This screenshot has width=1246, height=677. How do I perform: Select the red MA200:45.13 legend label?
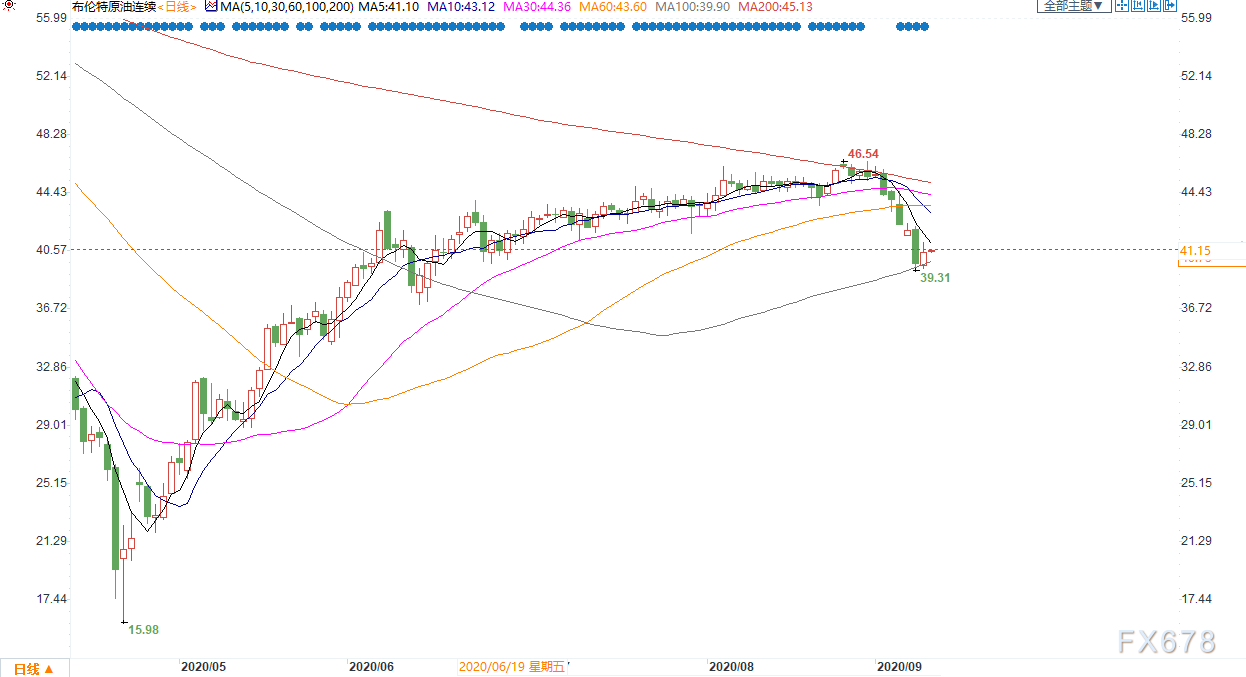point(776,6)
